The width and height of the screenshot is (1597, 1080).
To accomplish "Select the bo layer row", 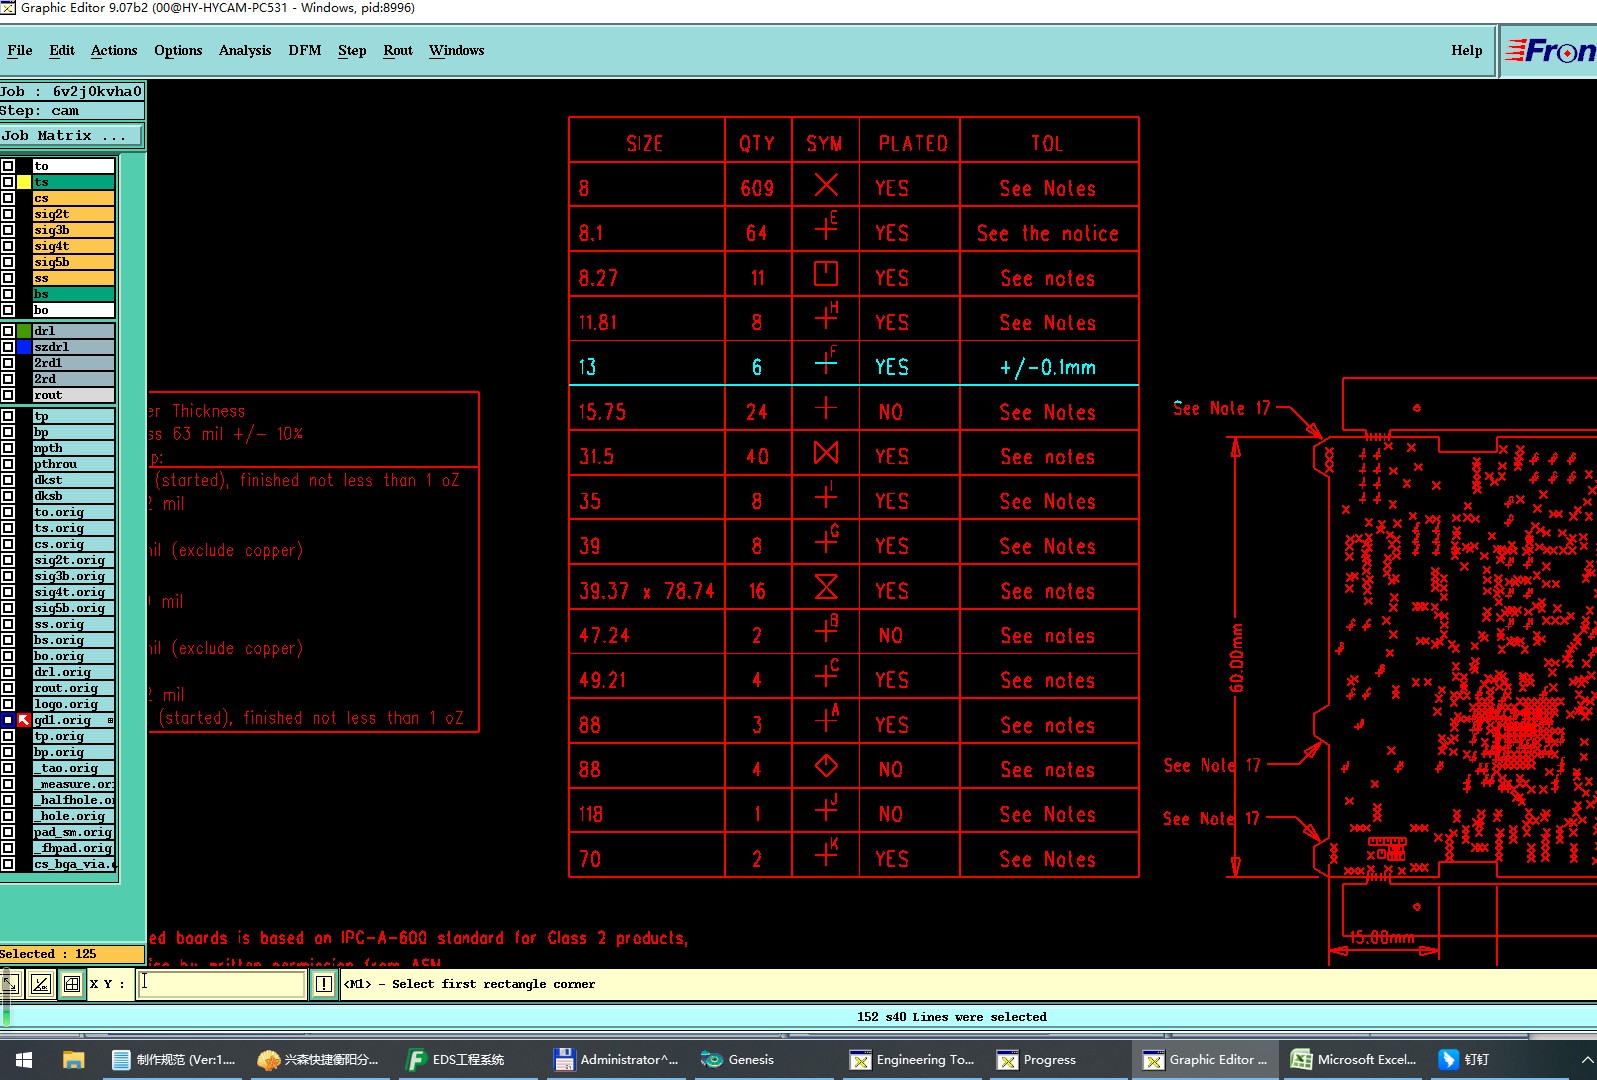I will [x=74, y=310].
